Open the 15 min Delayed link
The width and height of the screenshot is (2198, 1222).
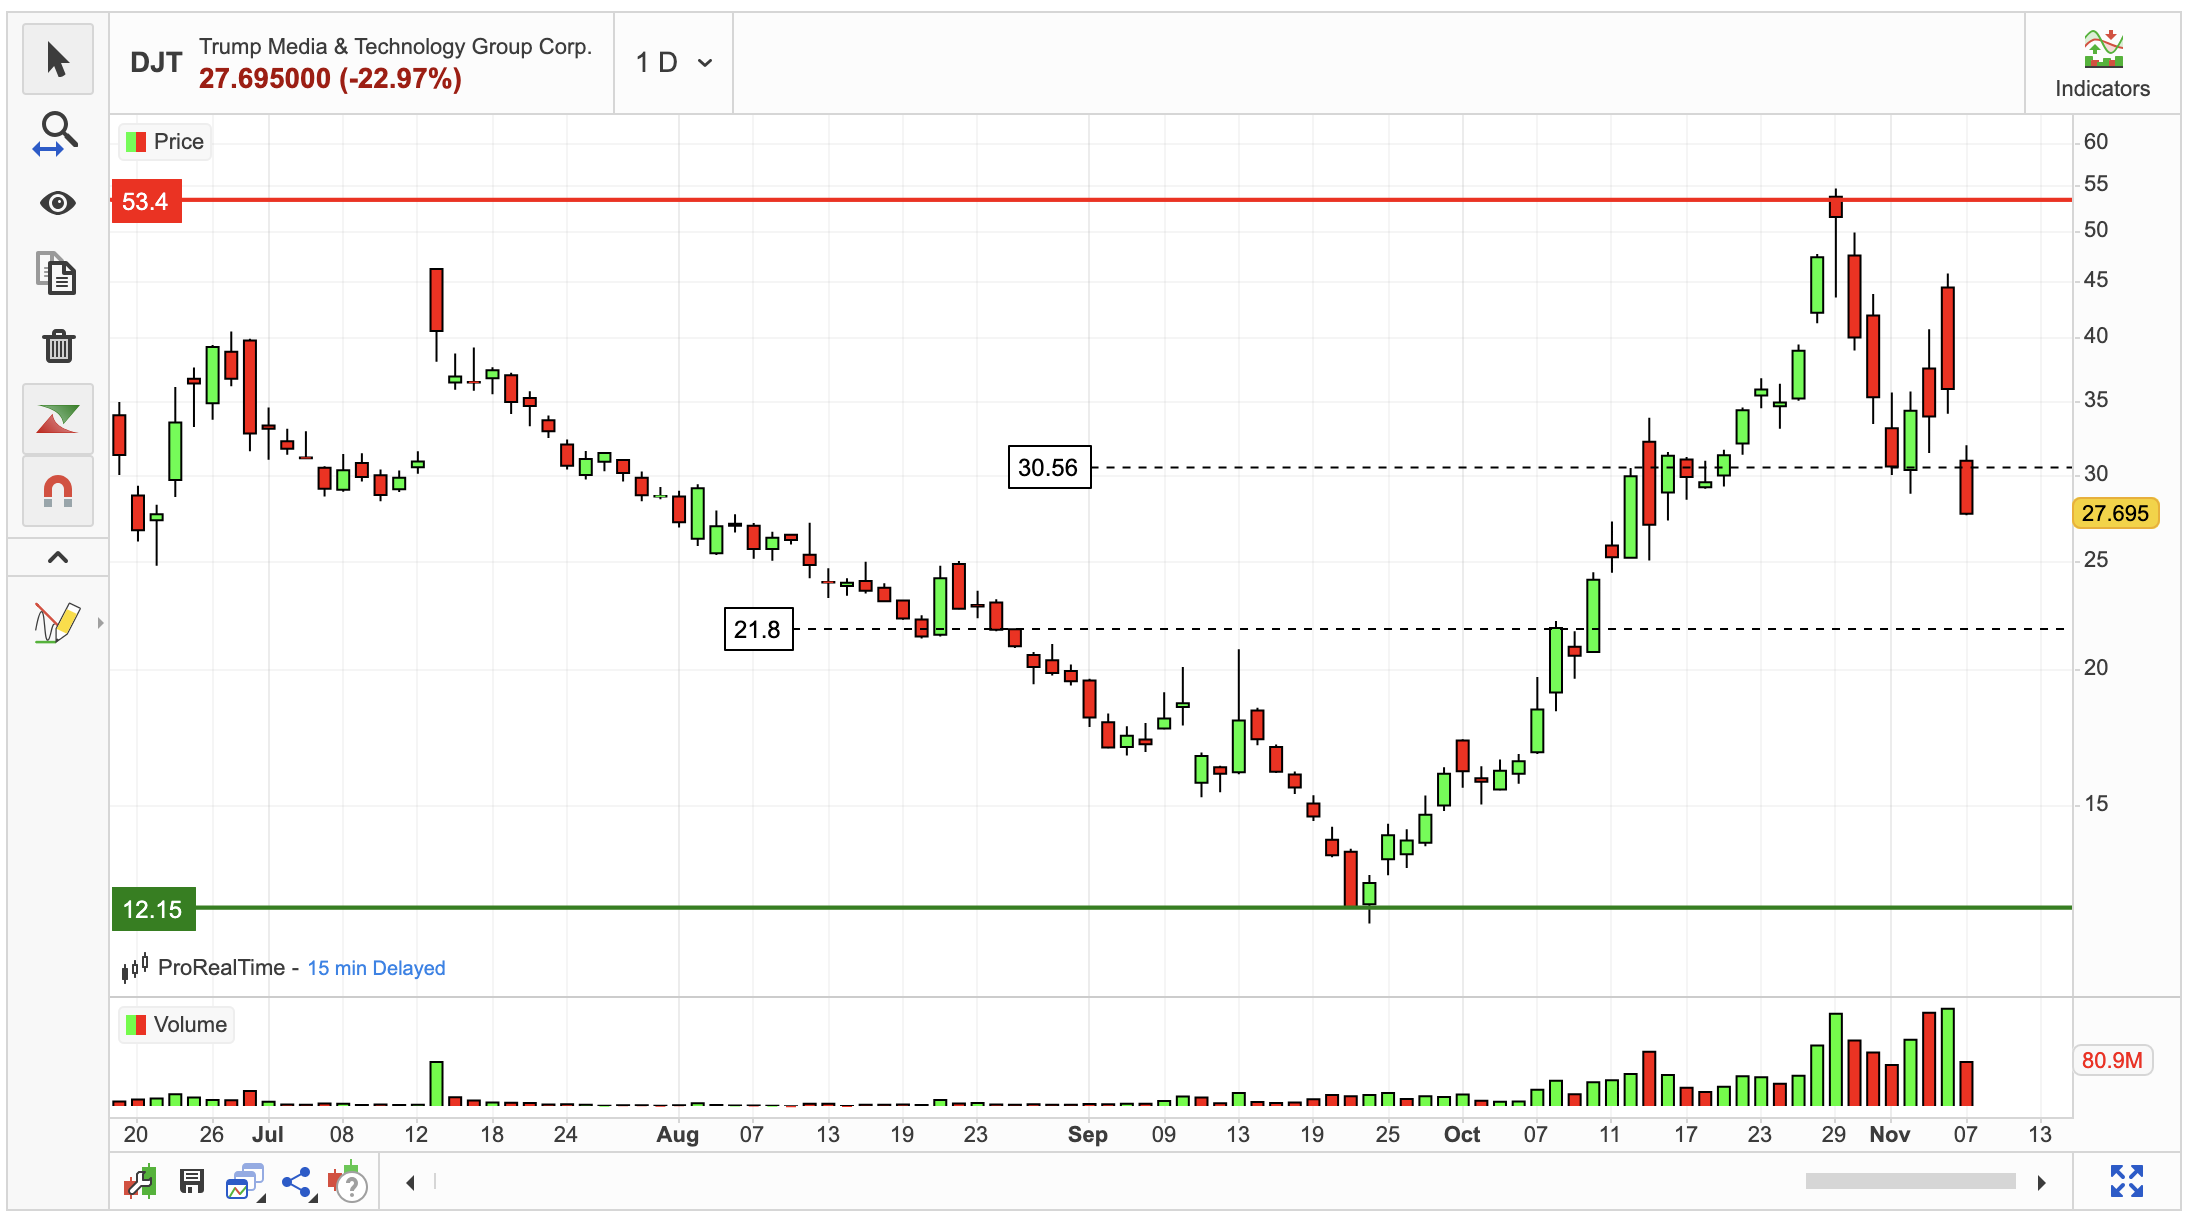pyautogui.click(x=376, y=968)
